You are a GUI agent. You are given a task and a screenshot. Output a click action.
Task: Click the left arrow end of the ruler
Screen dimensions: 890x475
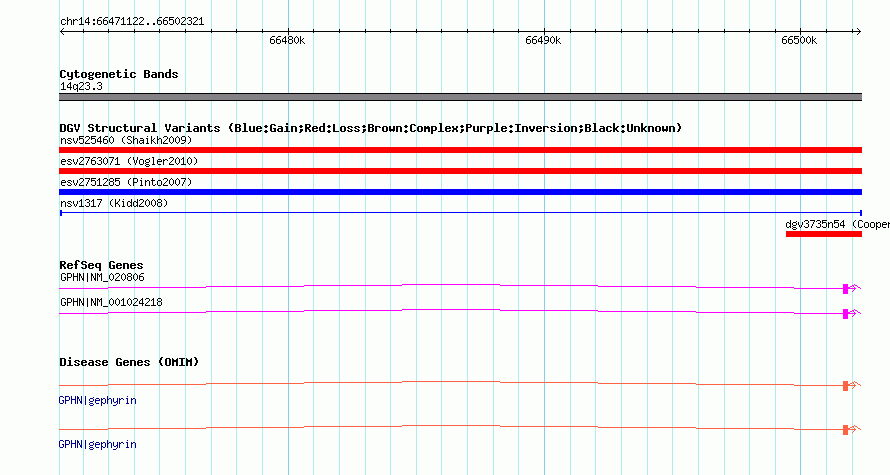62,32
